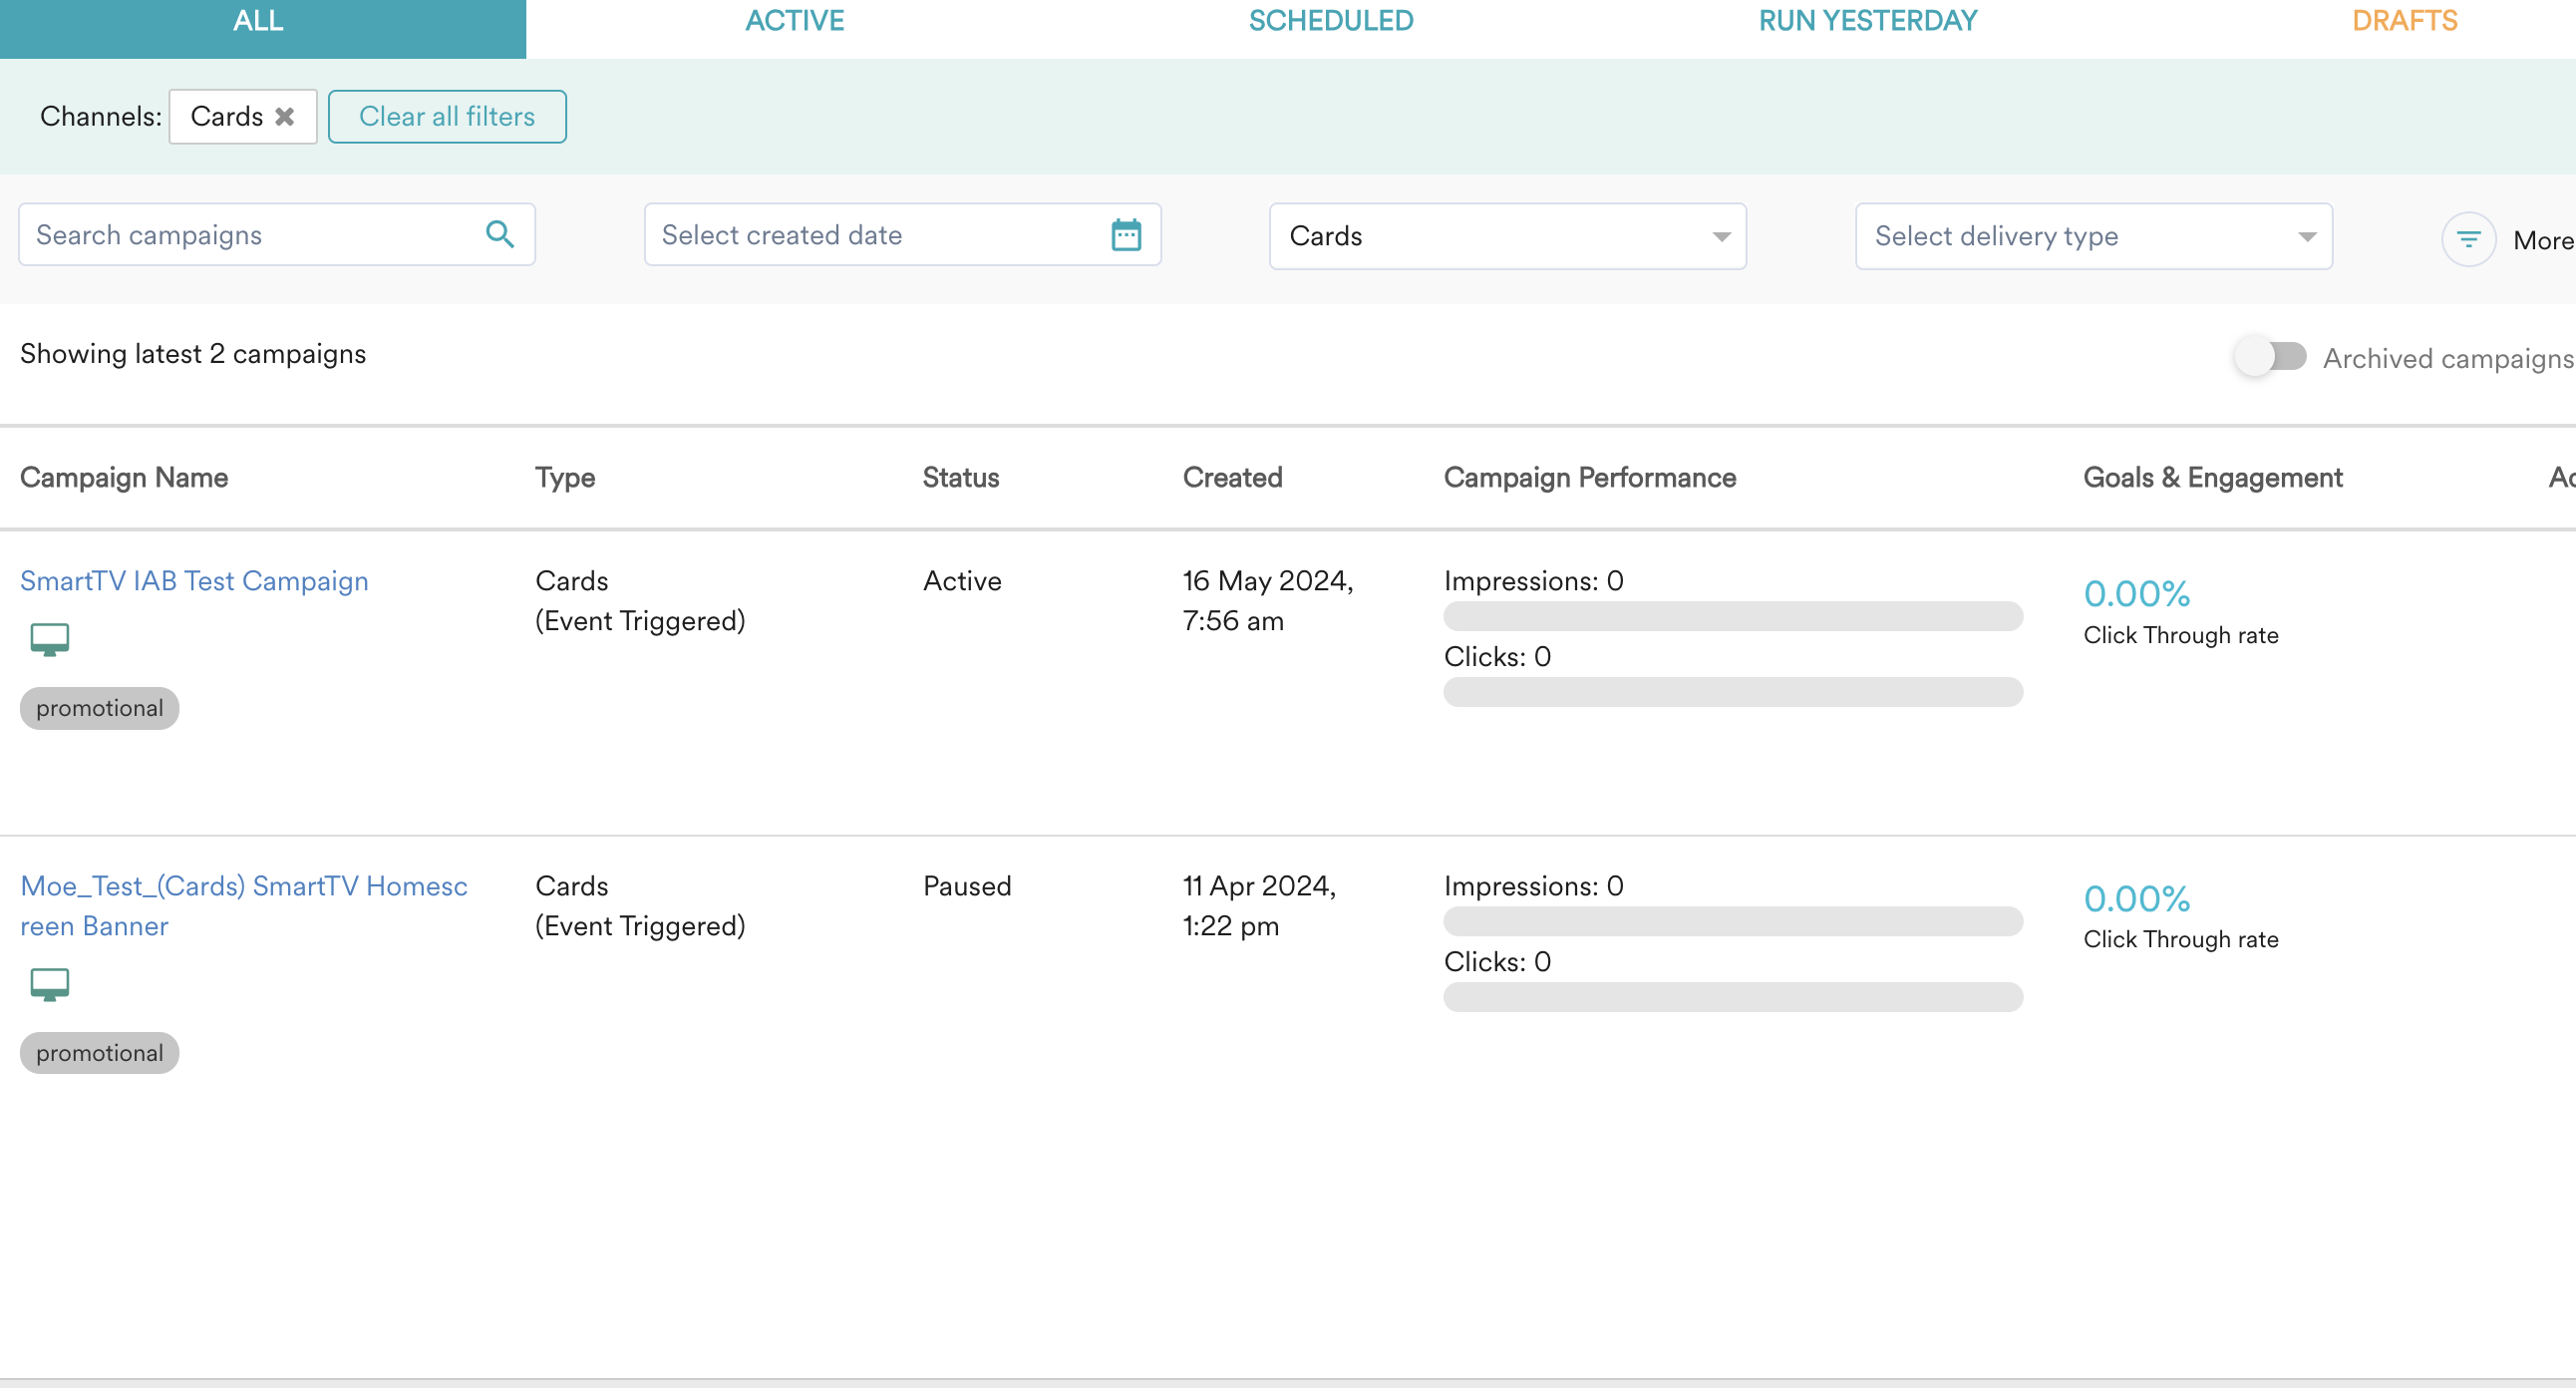The height and width of the screenshot is (1388, 2576).
Task: Click the search magnifier icon
Action: [x=500, y=235]
